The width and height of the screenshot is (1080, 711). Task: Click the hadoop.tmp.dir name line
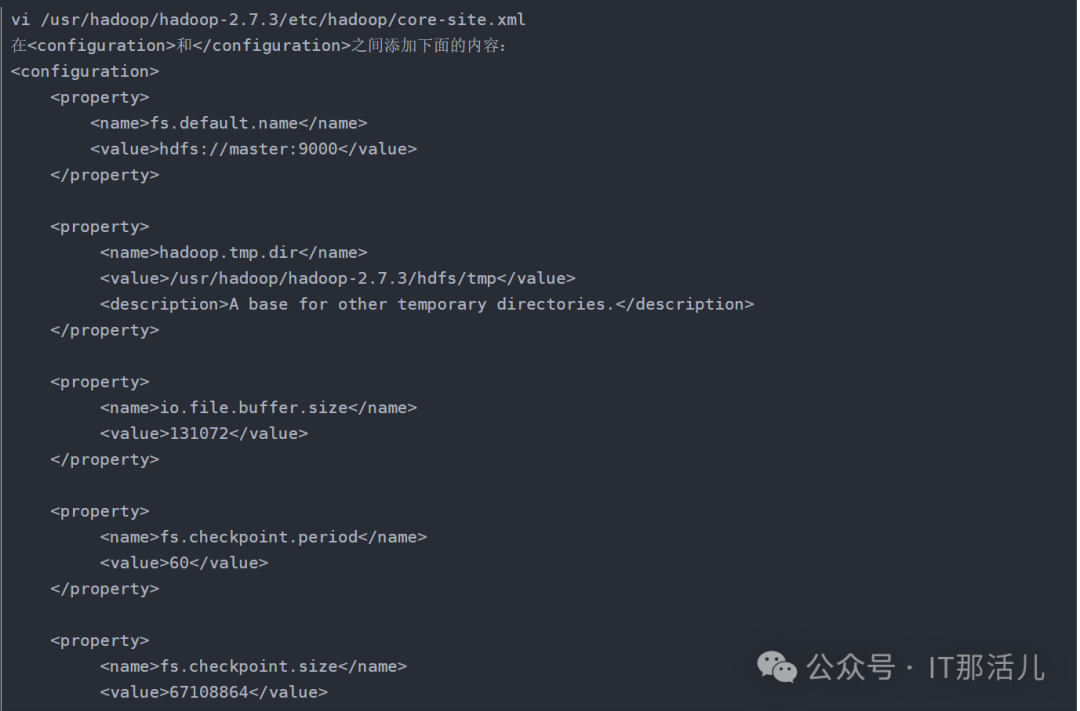point(233,252)
